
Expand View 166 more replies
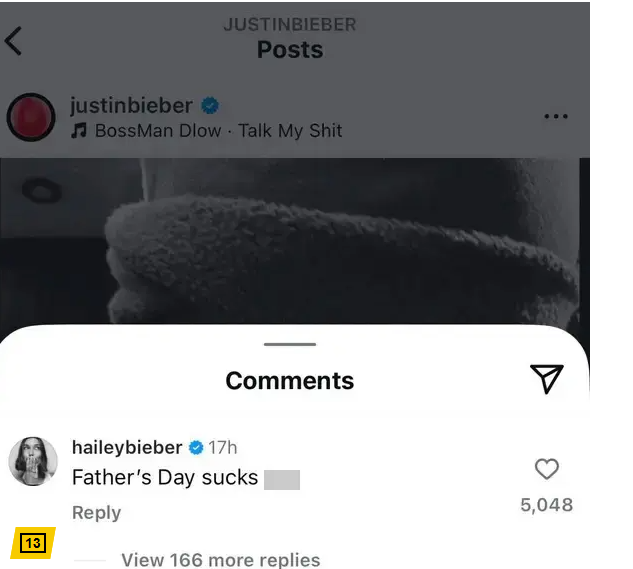coord(221,560)
